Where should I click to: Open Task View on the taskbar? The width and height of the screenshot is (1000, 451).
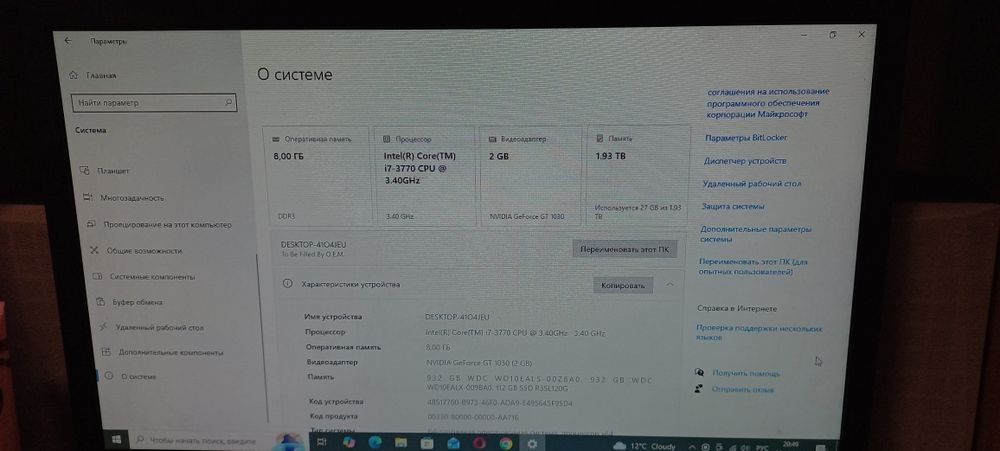click(321, 441)
